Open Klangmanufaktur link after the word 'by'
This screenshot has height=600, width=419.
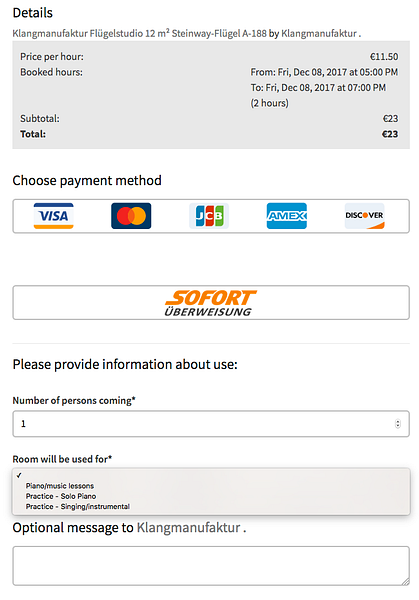coord(319,34)
